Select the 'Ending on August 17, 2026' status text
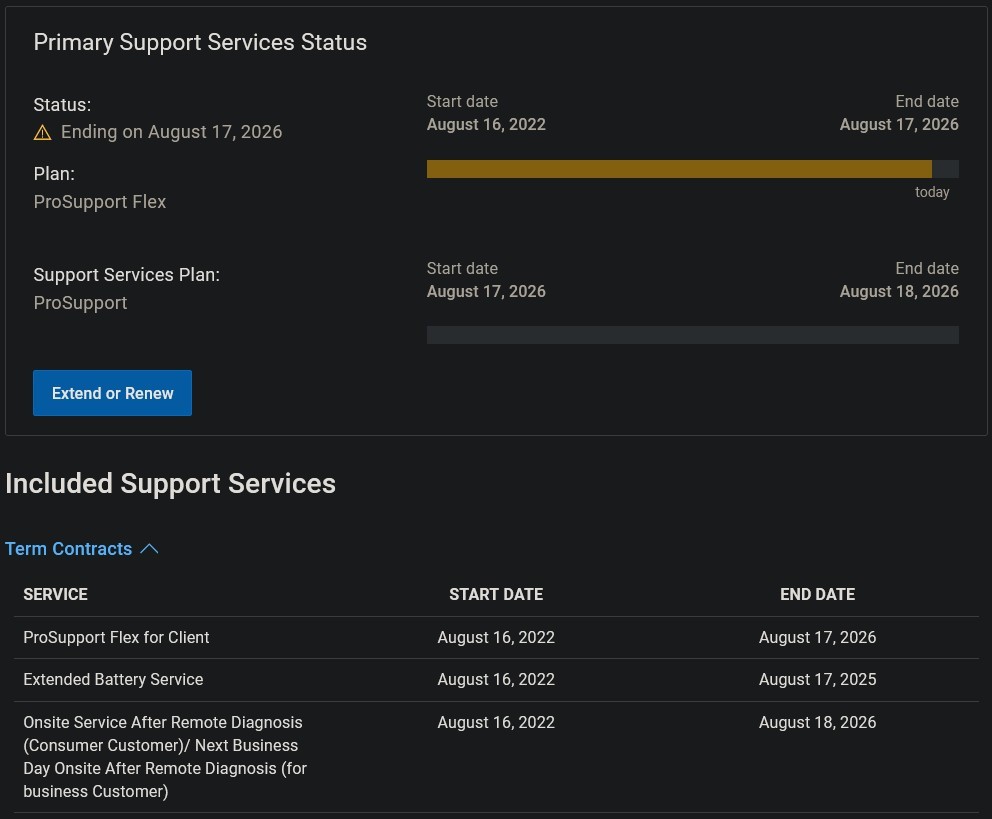This screenshot has height=819, width=992. [171, 132]
